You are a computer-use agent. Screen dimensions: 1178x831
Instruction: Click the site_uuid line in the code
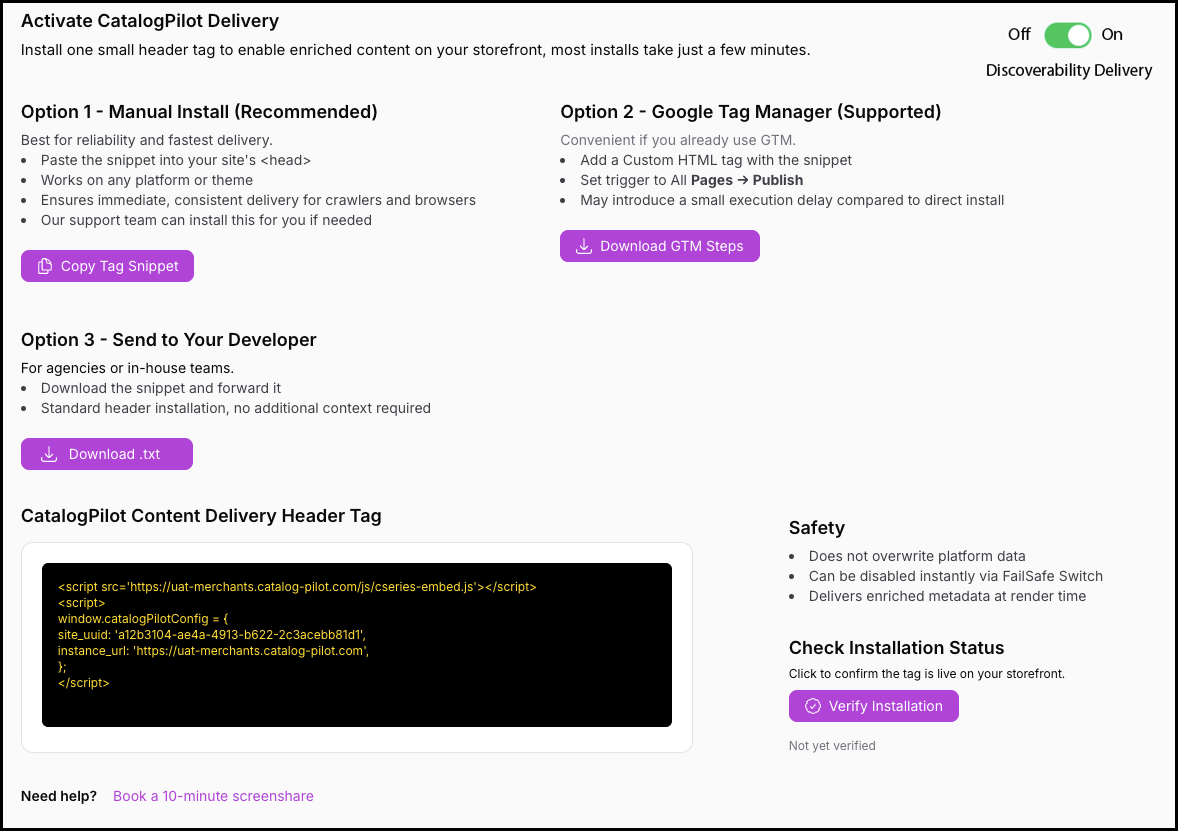click(x=213, y=635)
